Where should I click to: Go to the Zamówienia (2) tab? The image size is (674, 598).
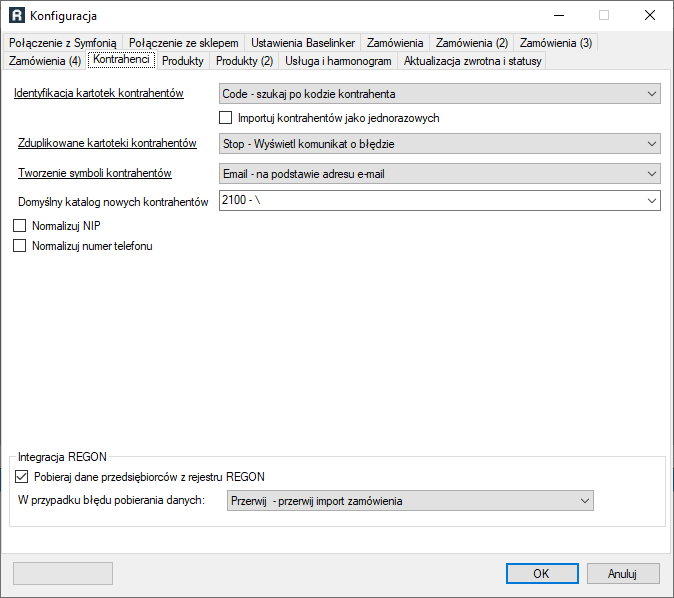coord(472,43)
